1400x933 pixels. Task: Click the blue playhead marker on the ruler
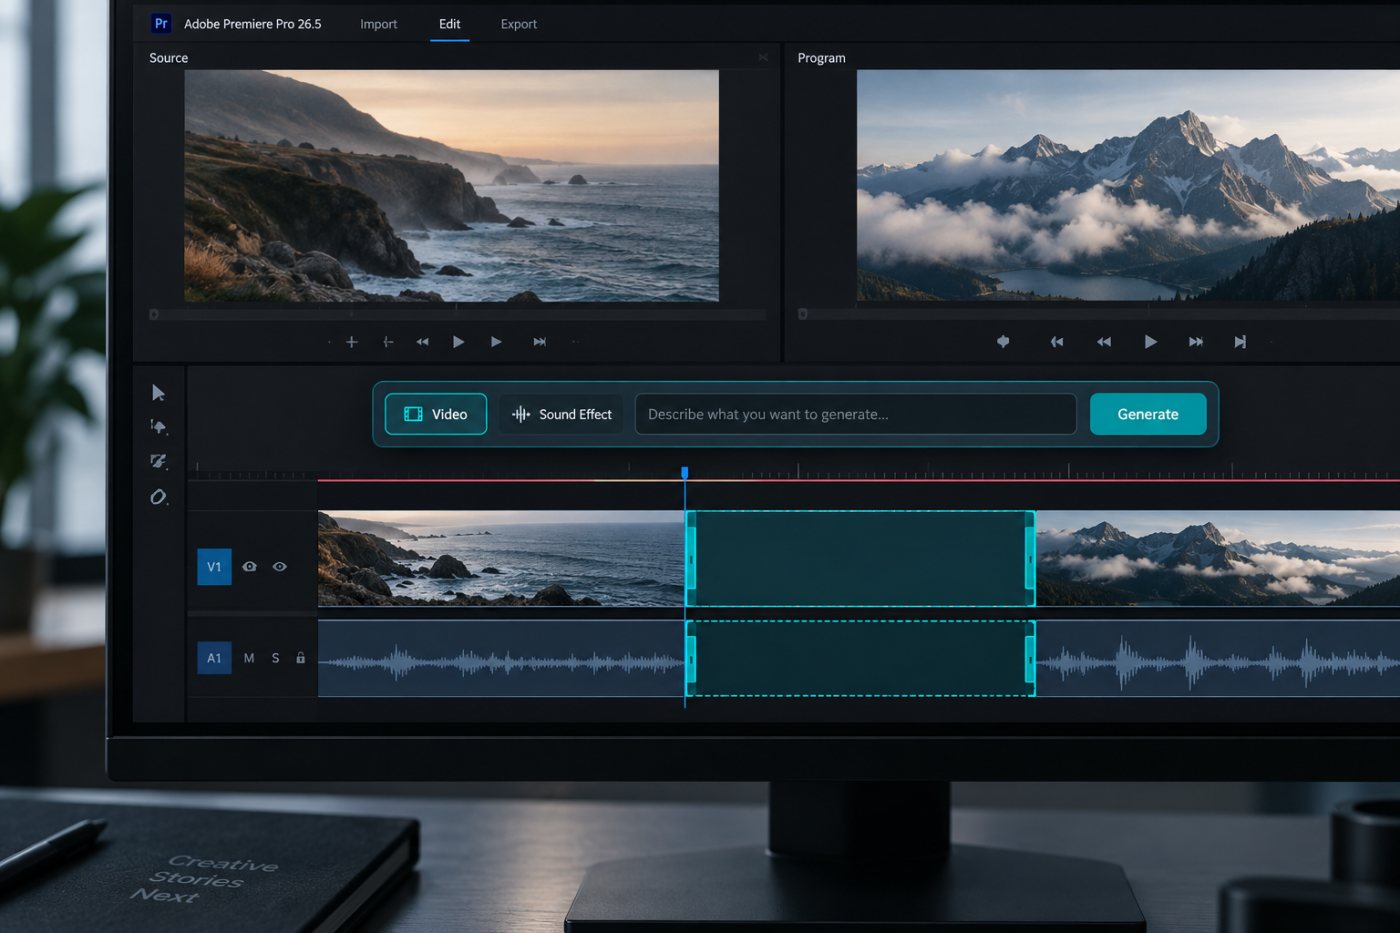(x=685, y=472)
